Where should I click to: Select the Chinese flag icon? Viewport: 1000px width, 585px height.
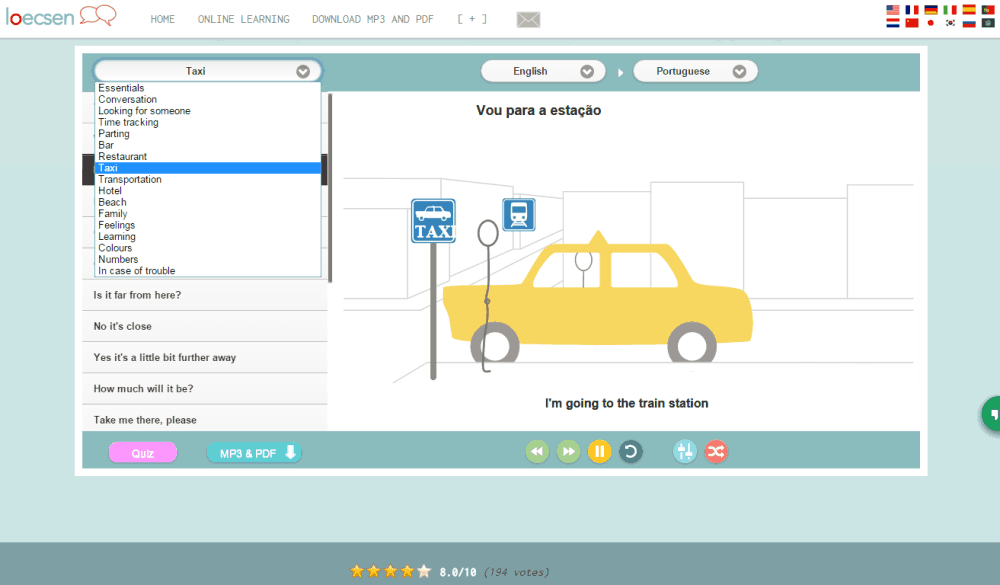point(912,23)
